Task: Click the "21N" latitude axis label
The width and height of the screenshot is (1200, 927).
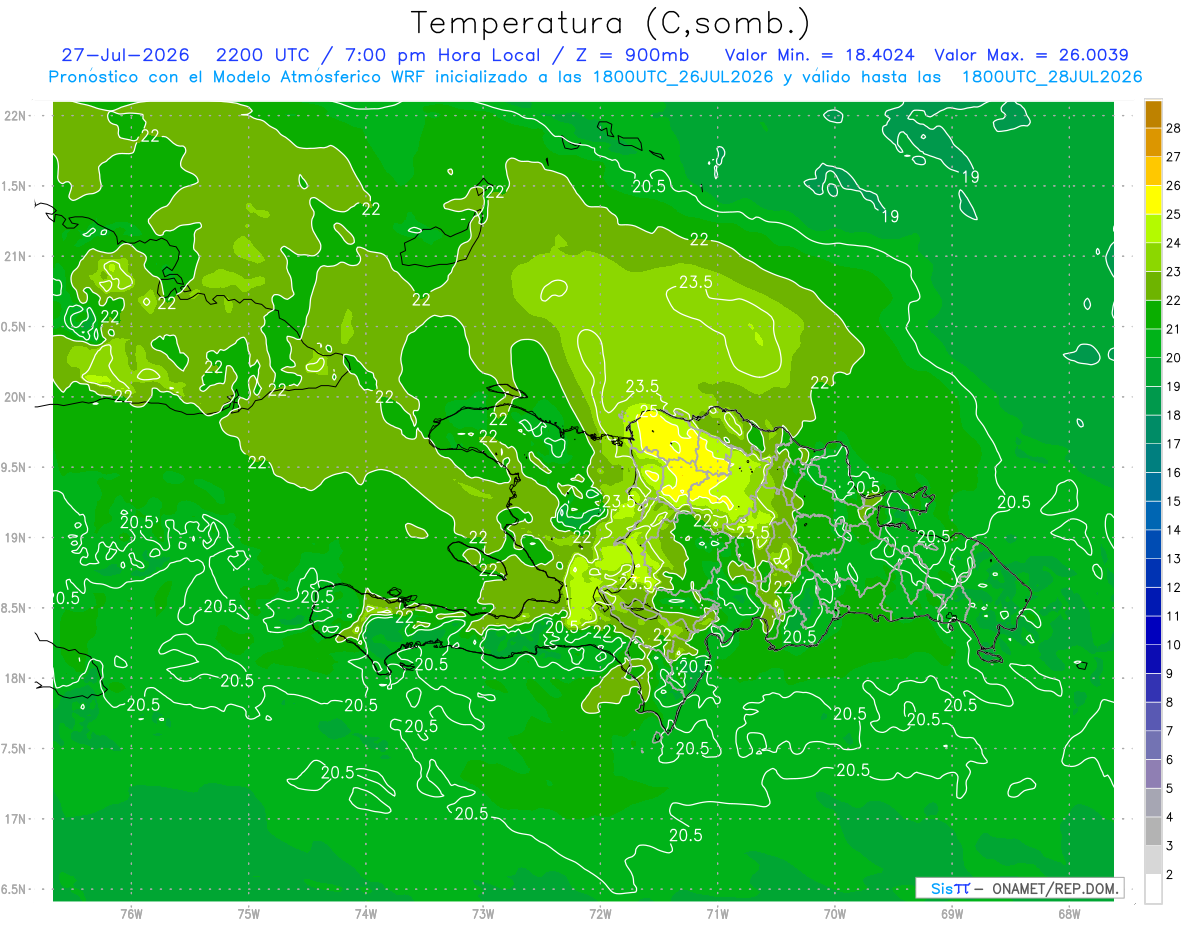Action: [x=16, y=256]
